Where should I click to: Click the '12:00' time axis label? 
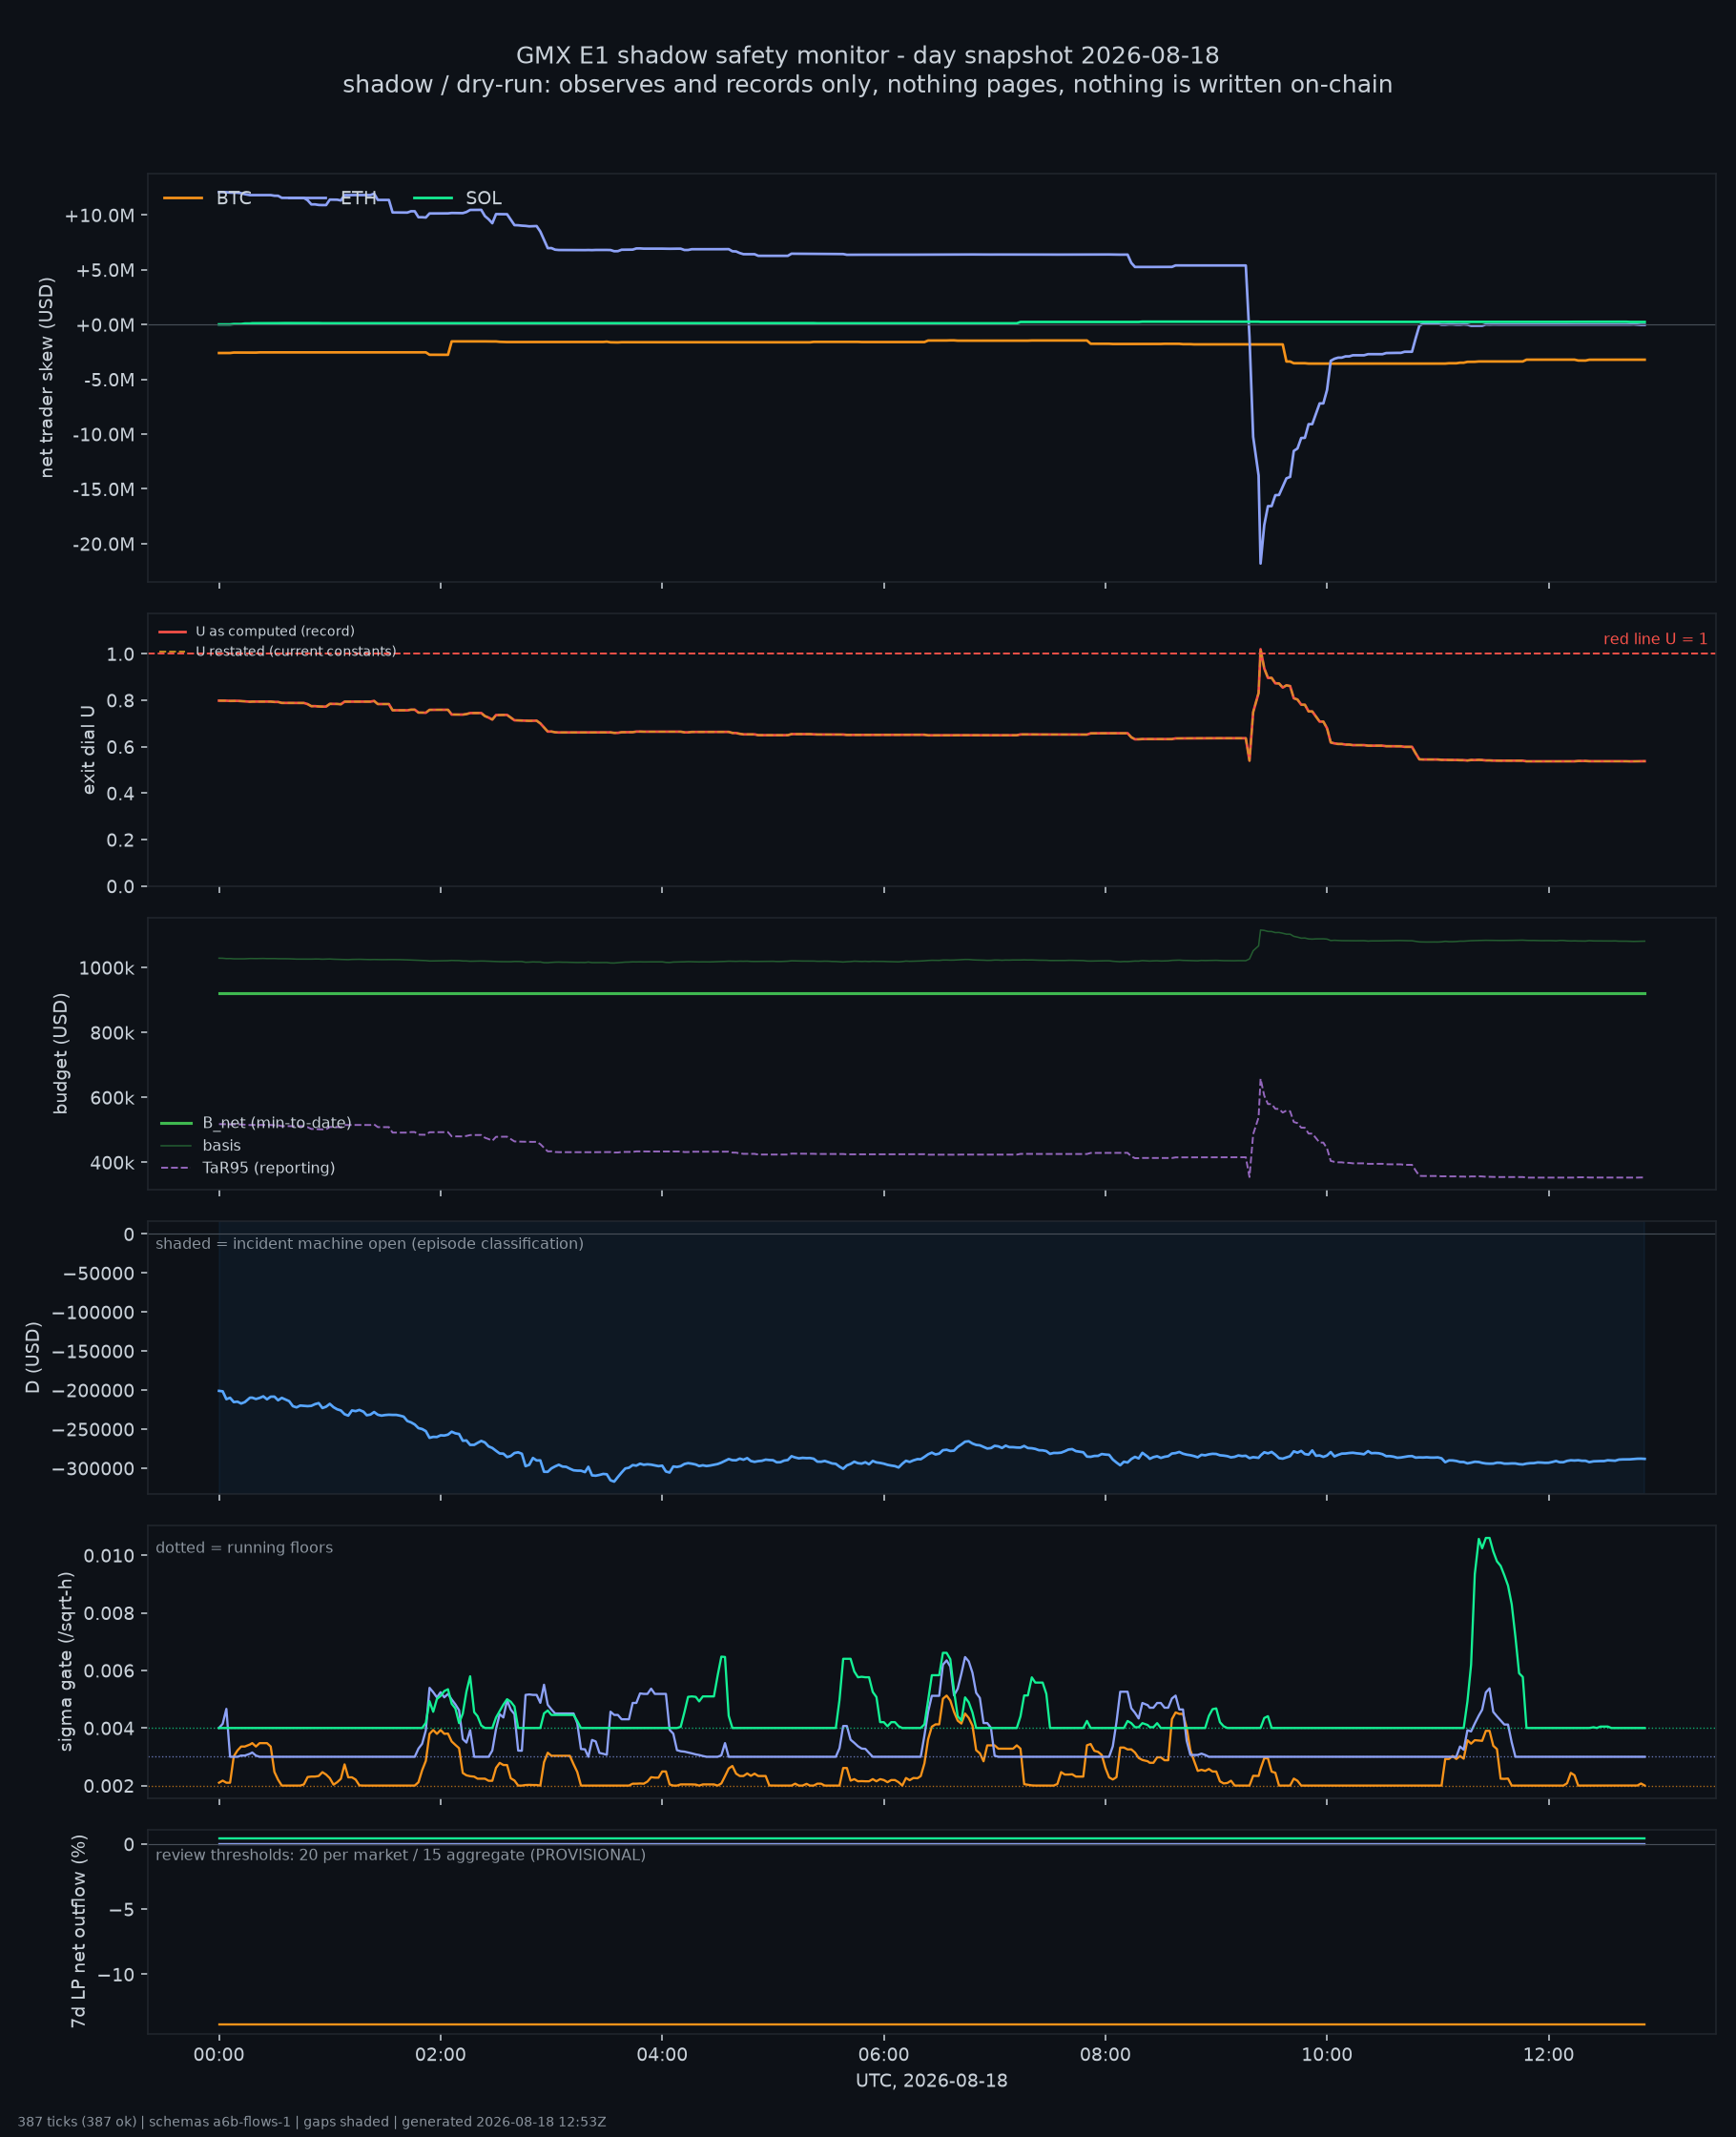coord(1549,2054)
